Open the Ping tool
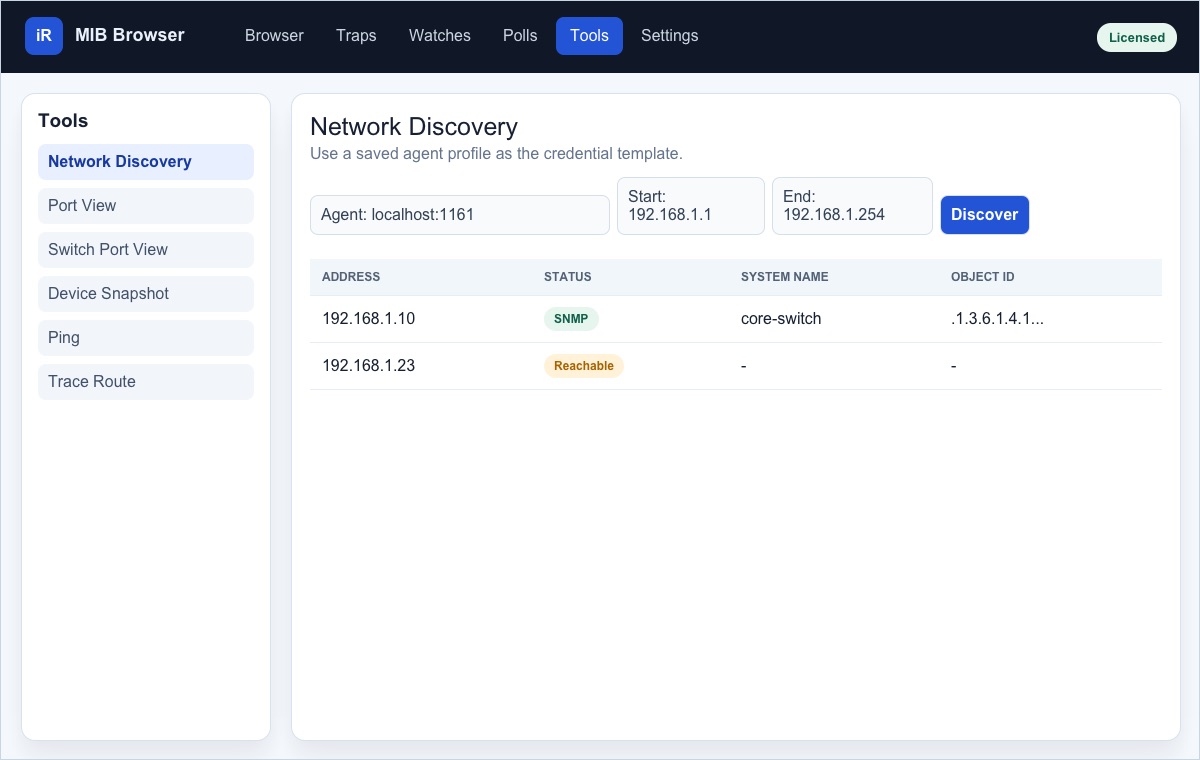The image size is (1200, 760). tap(146, 338)
